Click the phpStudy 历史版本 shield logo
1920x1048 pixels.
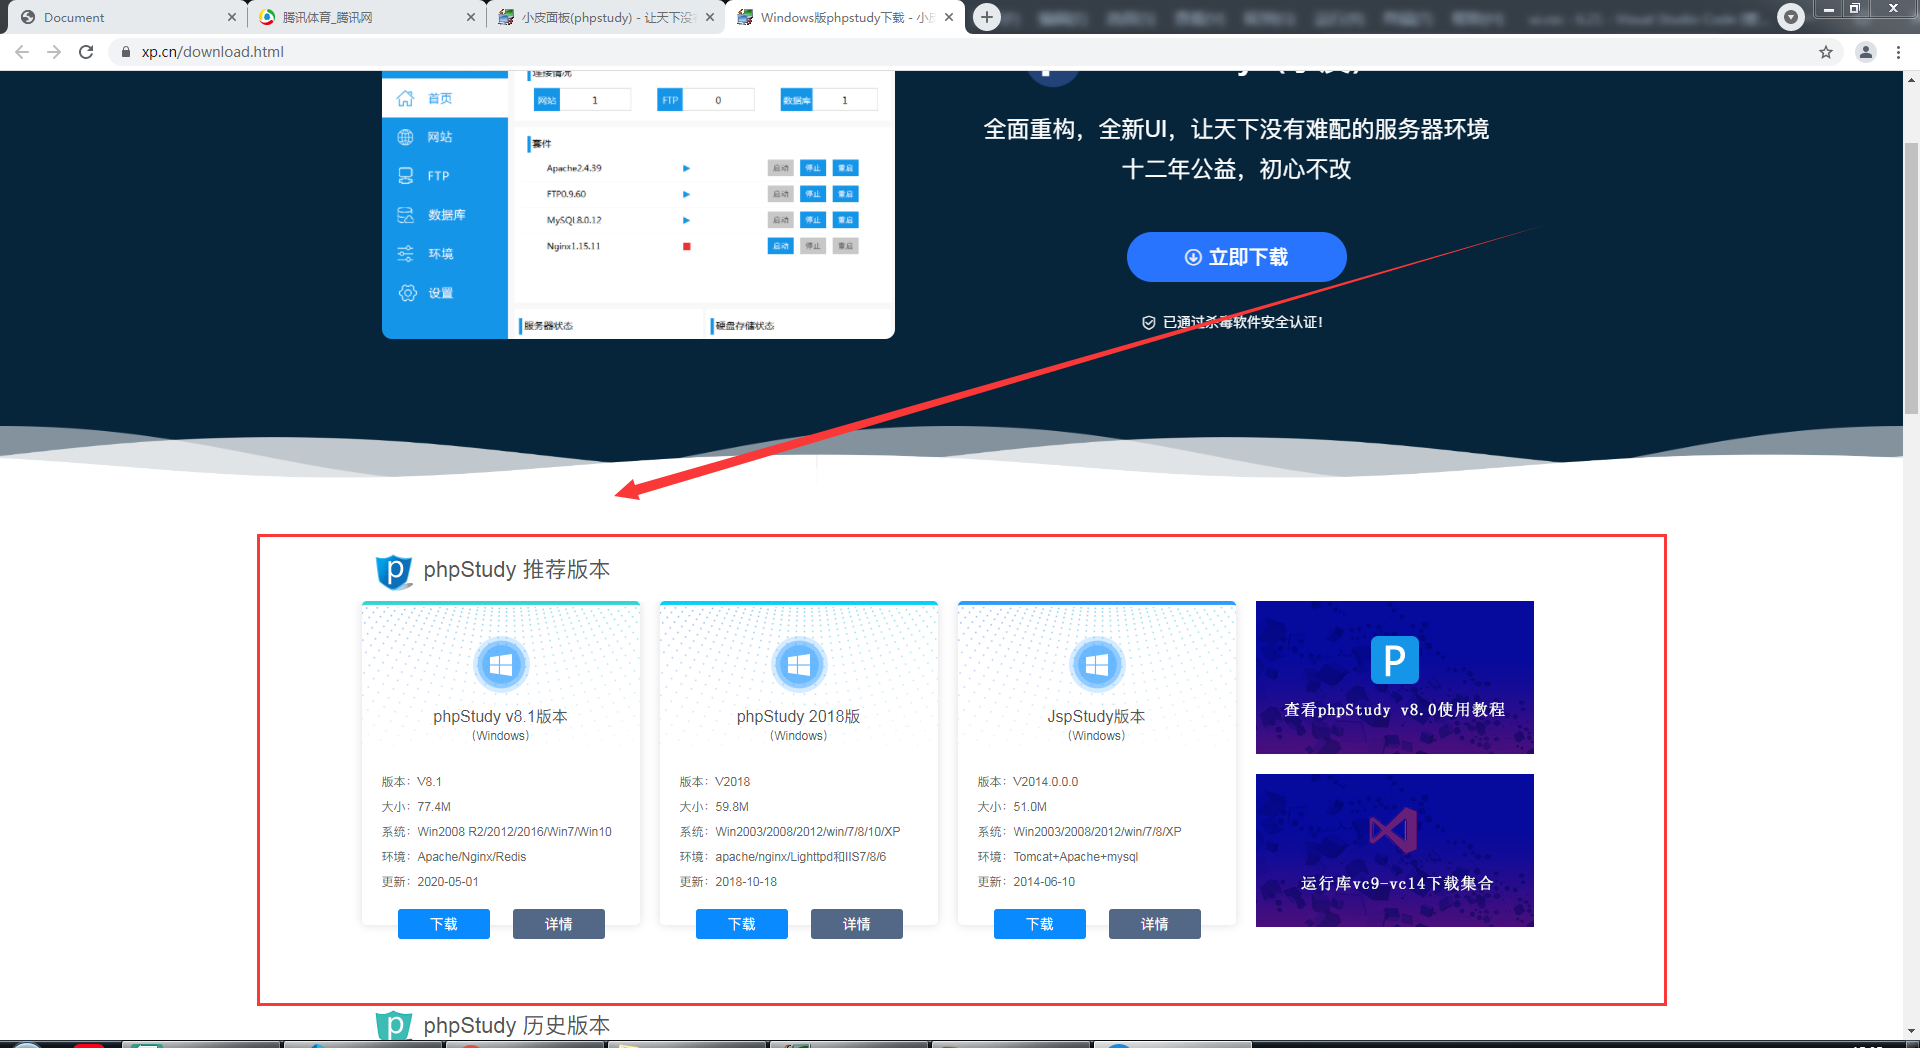[x=394, y=1026]
